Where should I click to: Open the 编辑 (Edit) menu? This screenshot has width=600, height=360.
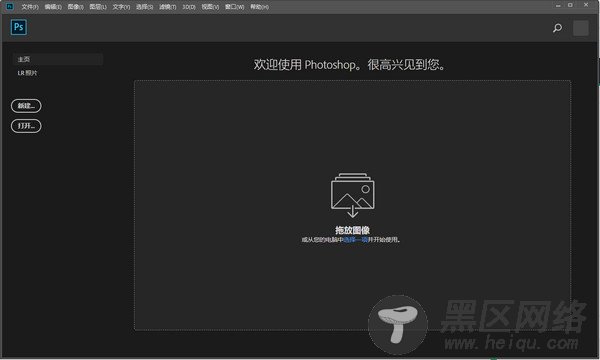(x=53, y=7)
